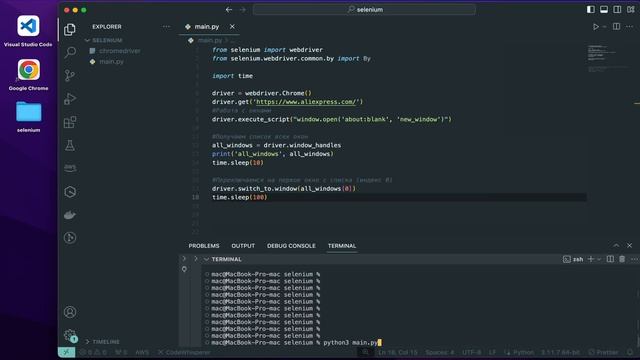The height and width of the screenshot is (360, 640).
Task: Create a new terminal with plus icon
Action: click(590, 259)
